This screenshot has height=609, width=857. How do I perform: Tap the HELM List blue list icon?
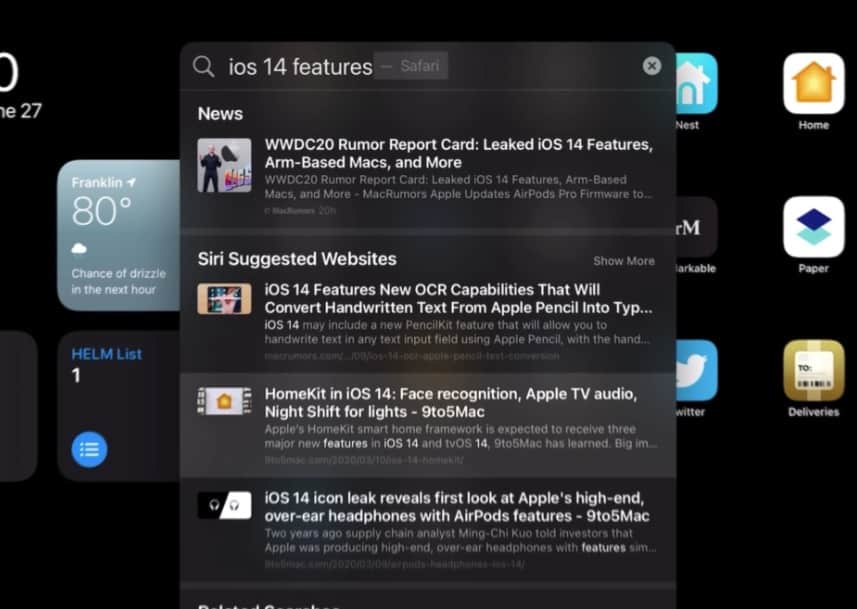click(90, 449)
